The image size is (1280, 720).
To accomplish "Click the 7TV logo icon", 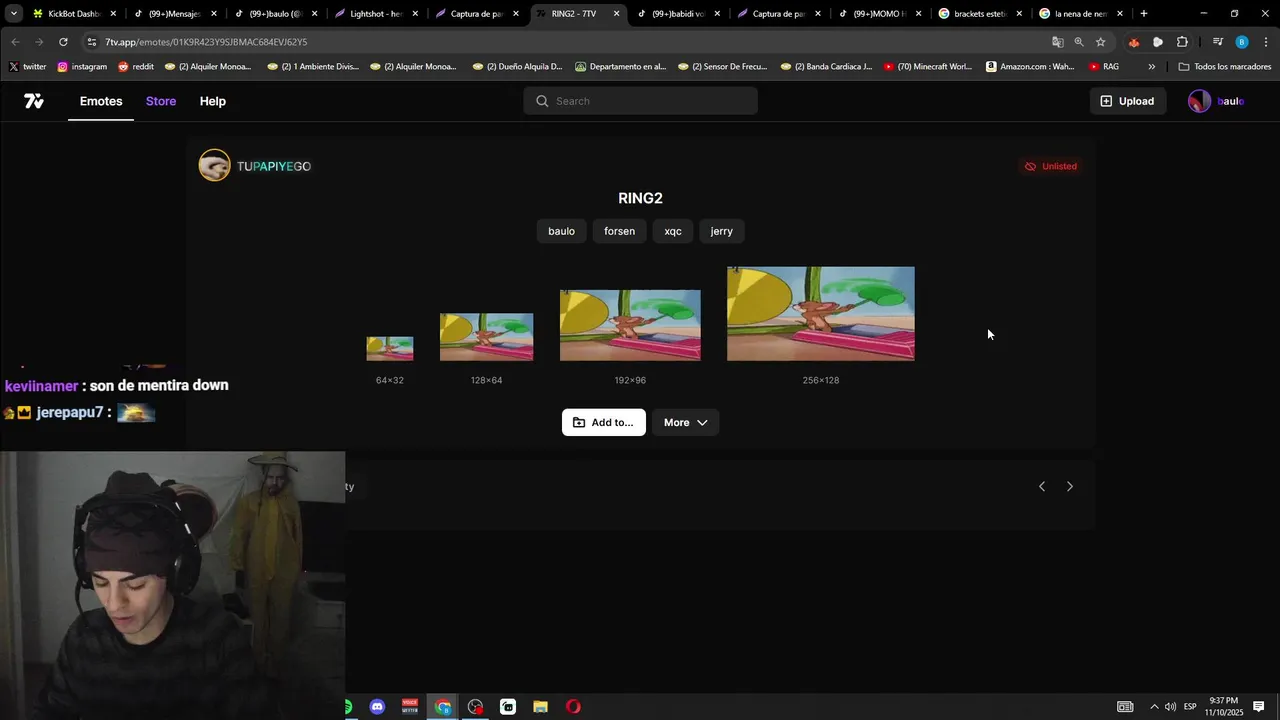I will (34, 101).
